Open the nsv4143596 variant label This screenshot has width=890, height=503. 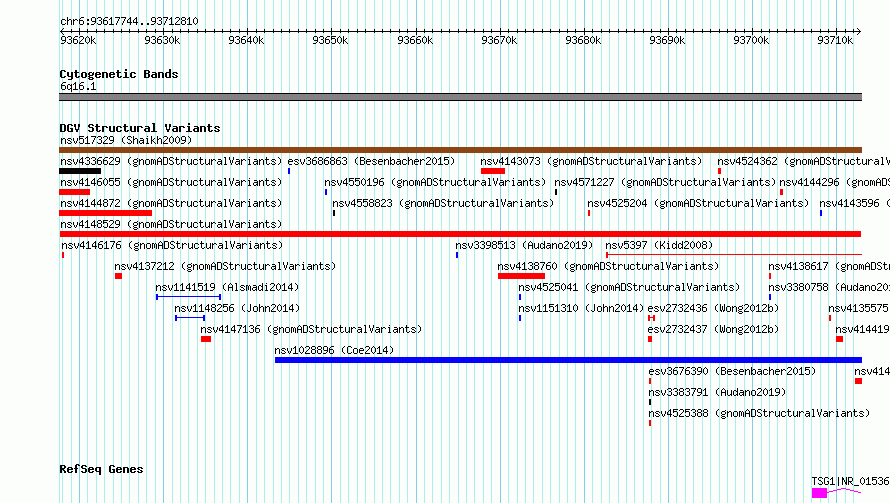click(x=854, y=203)
